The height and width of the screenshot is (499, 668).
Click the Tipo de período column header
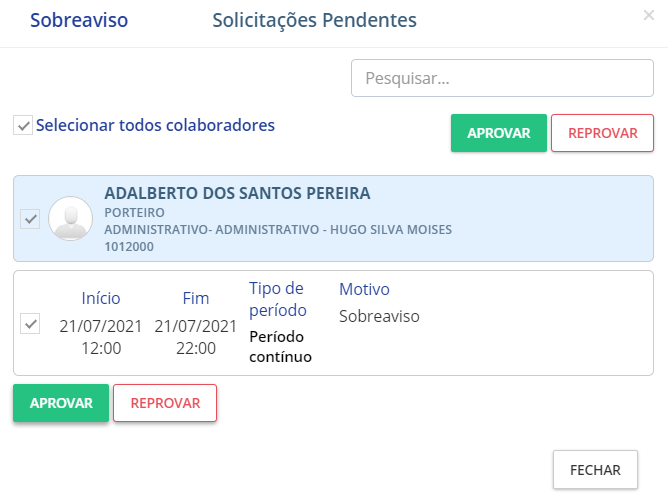(x=278, y=299)
